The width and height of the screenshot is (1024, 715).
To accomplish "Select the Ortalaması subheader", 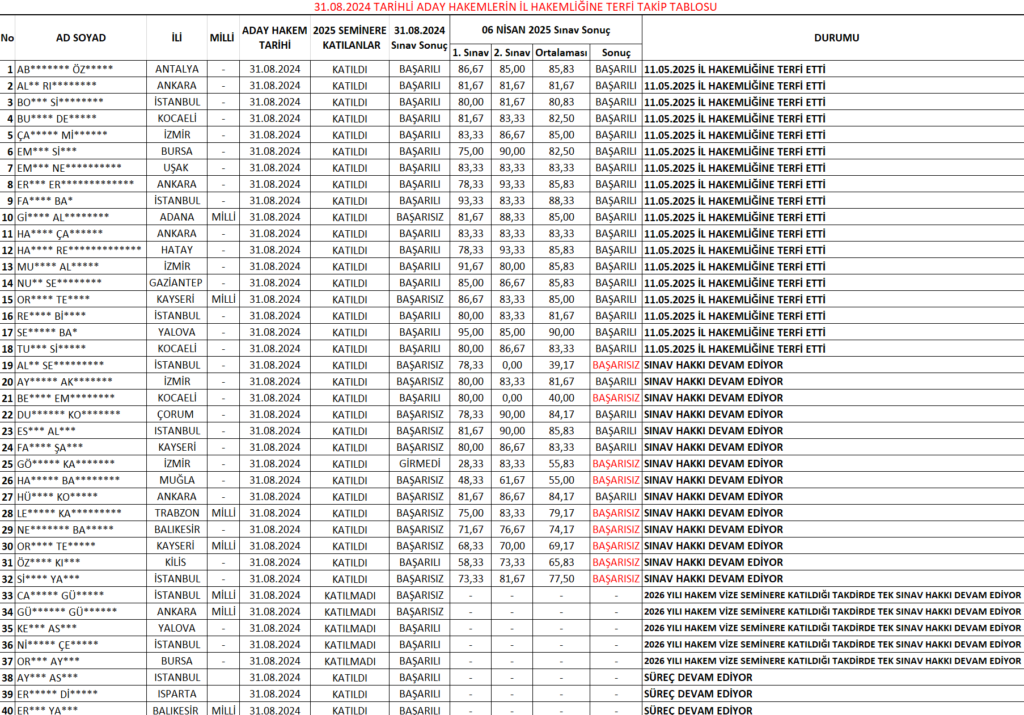I will pyautogui.click(x=561, y=53).
